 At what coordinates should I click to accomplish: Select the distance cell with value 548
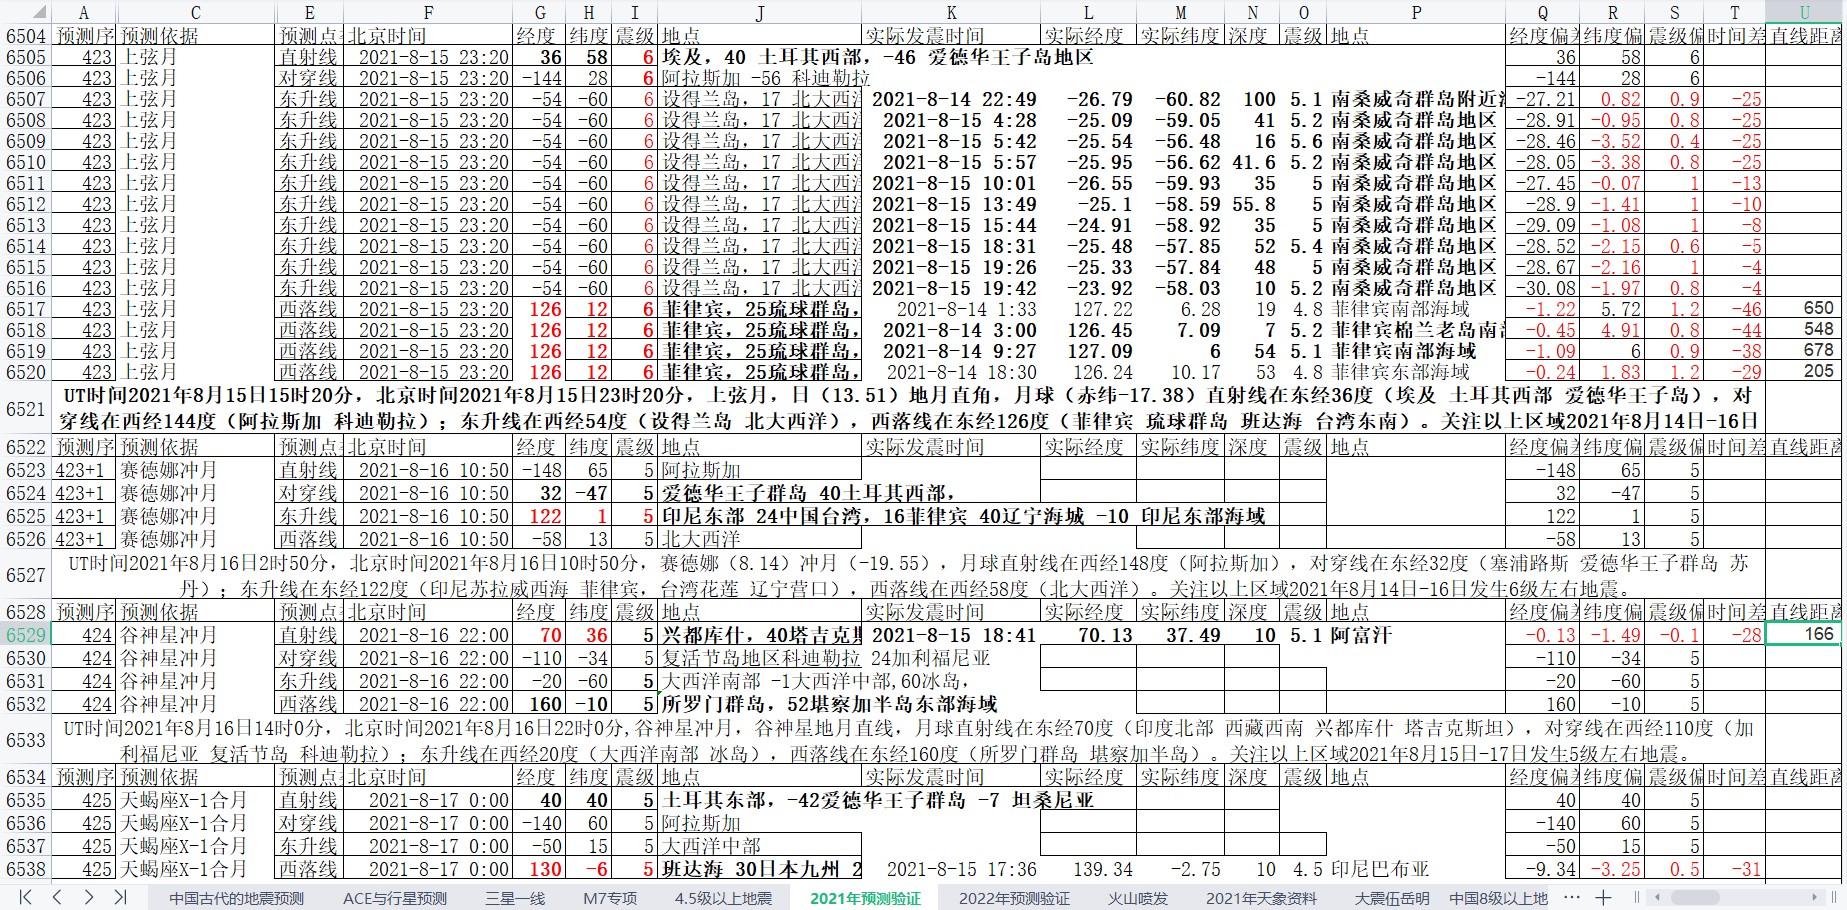point(1804,330)
